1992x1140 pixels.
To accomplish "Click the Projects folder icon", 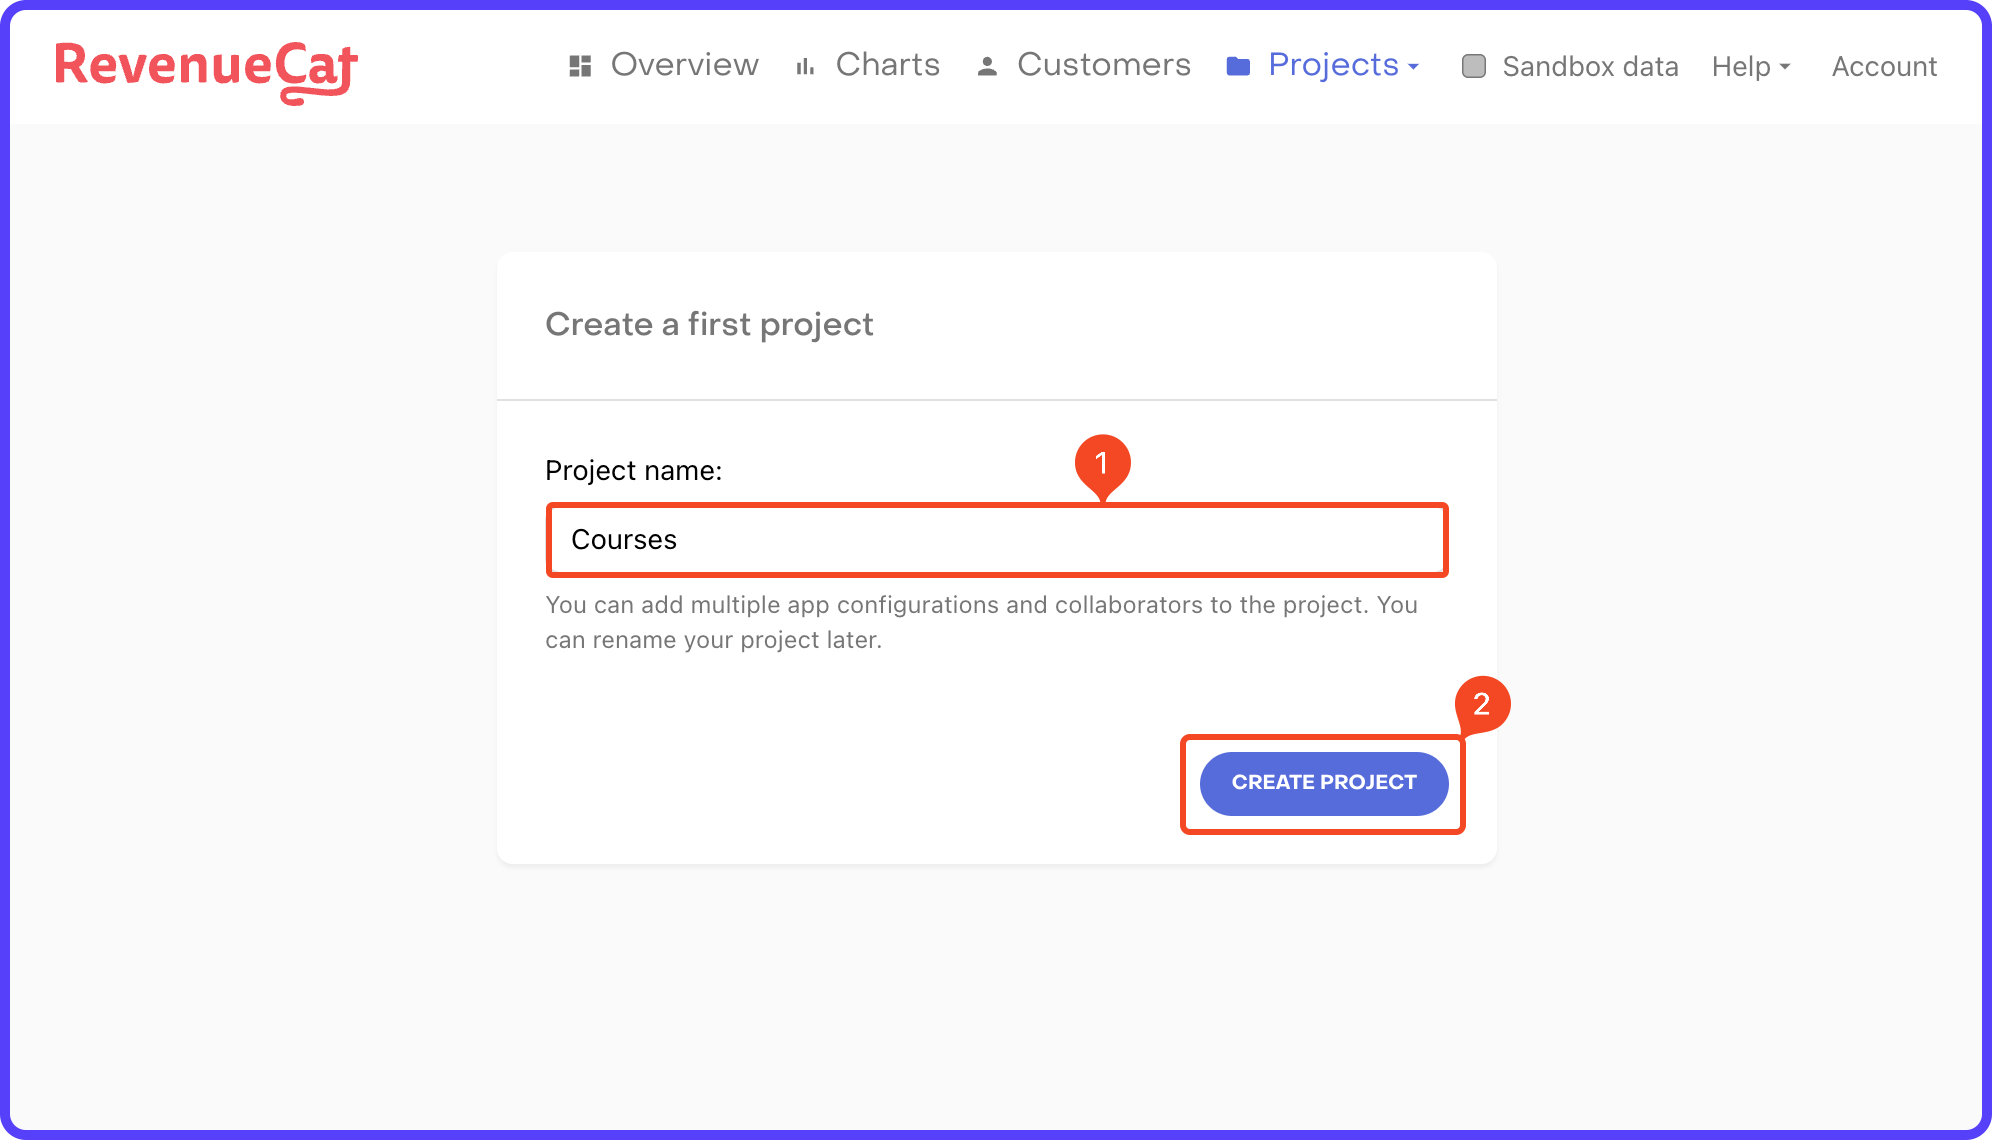I will pos(1238,66).
